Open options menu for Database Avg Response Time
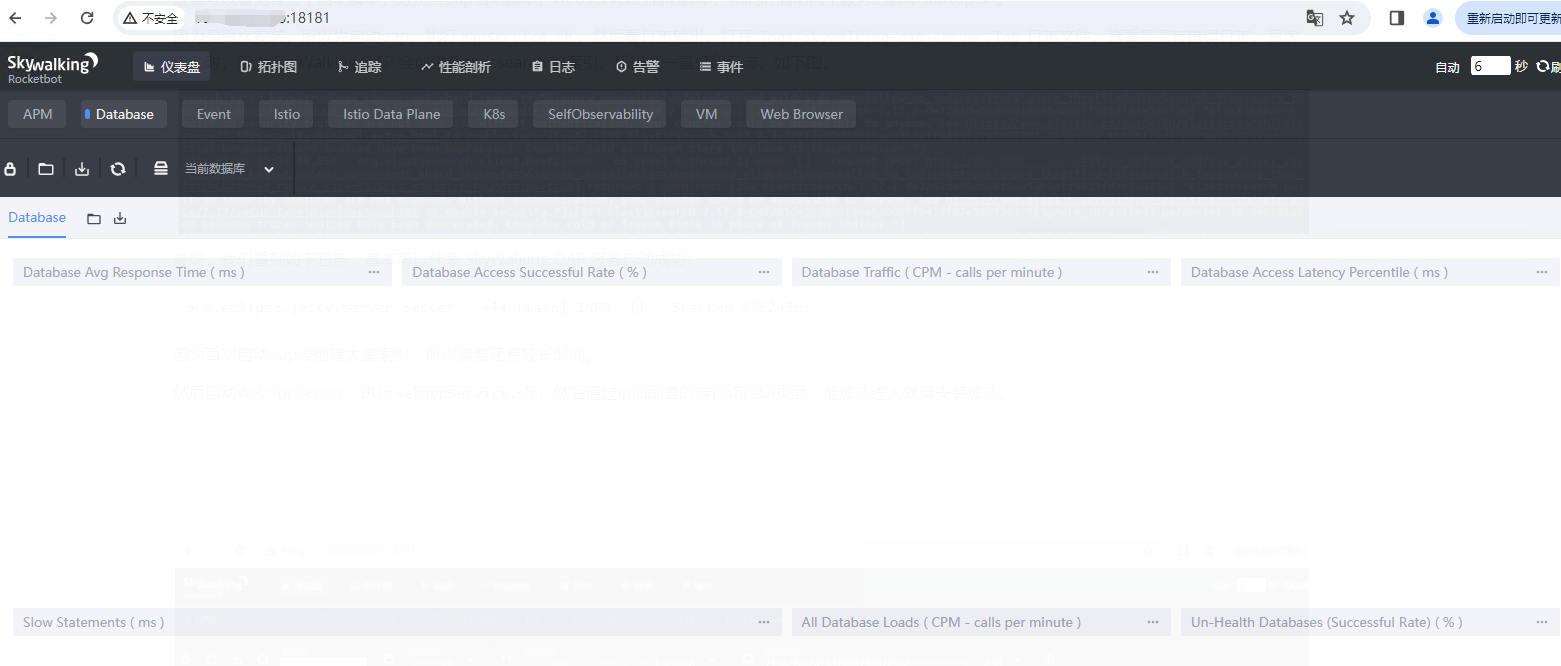The image size is (1561, 666). tap(374, 272)
